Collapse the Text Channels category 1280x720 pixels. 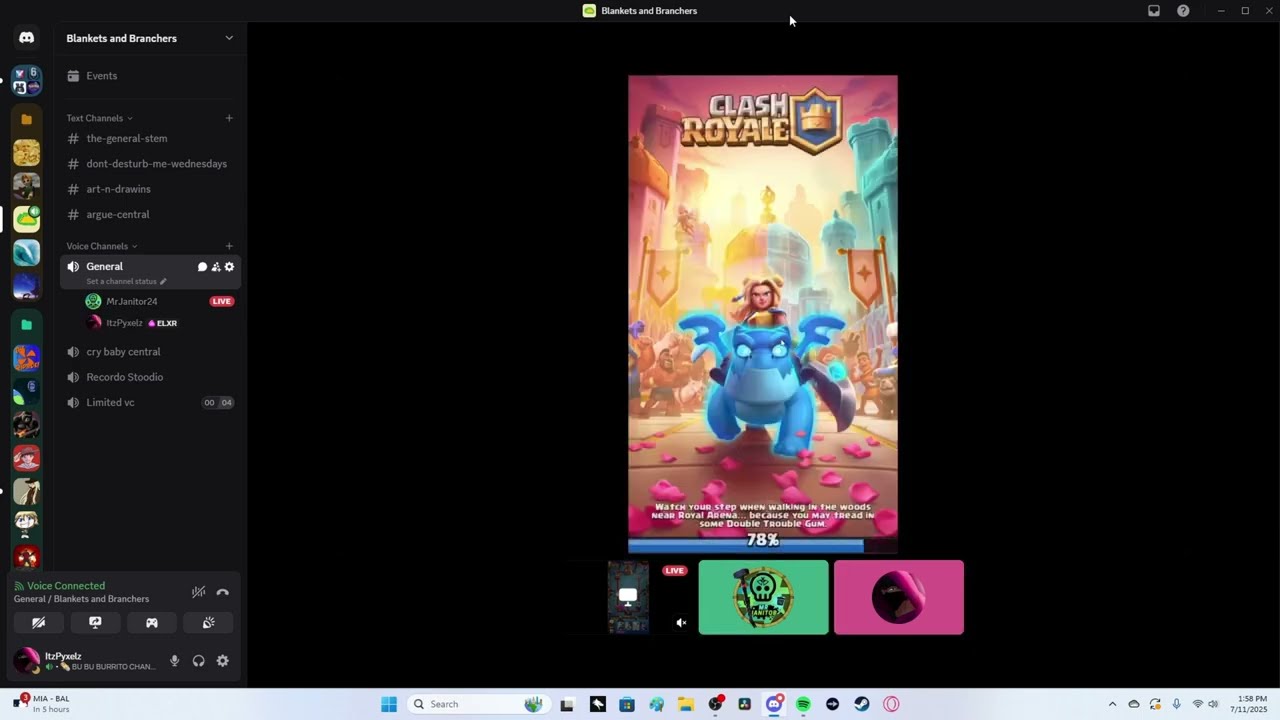click(99, 118)
